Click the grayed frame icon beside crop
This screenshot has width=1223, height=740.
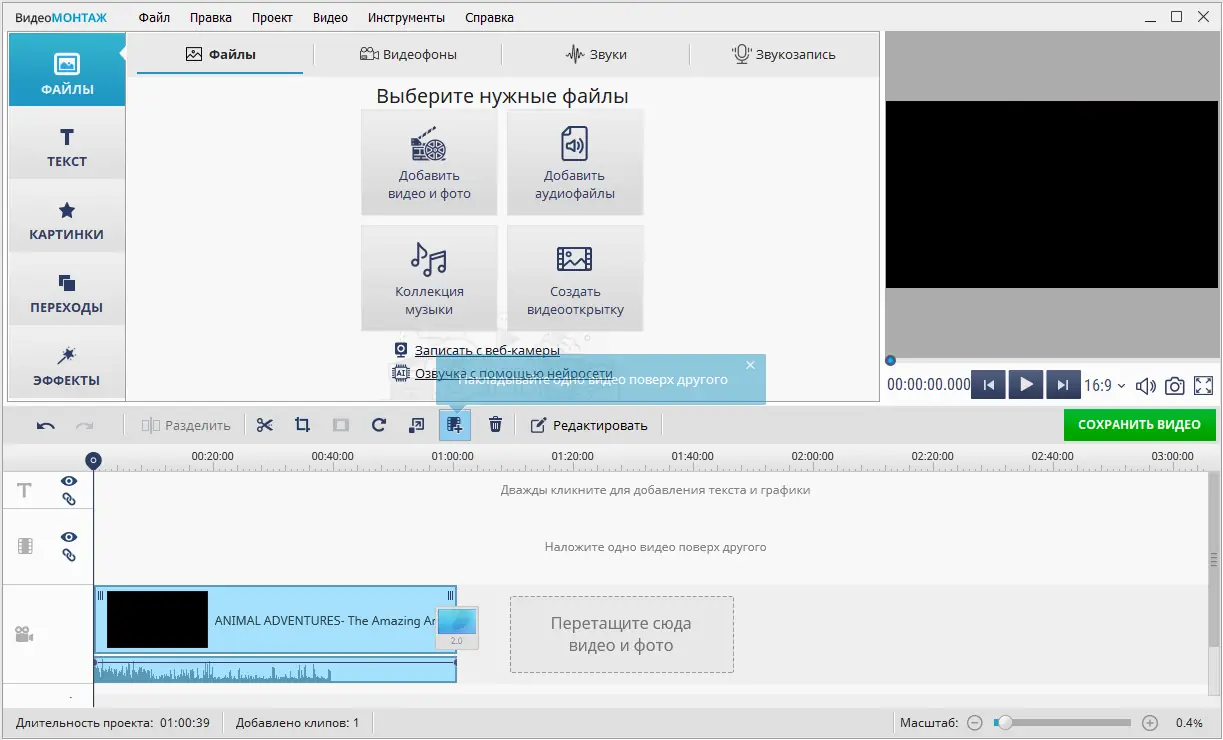(x=341, y=425)
